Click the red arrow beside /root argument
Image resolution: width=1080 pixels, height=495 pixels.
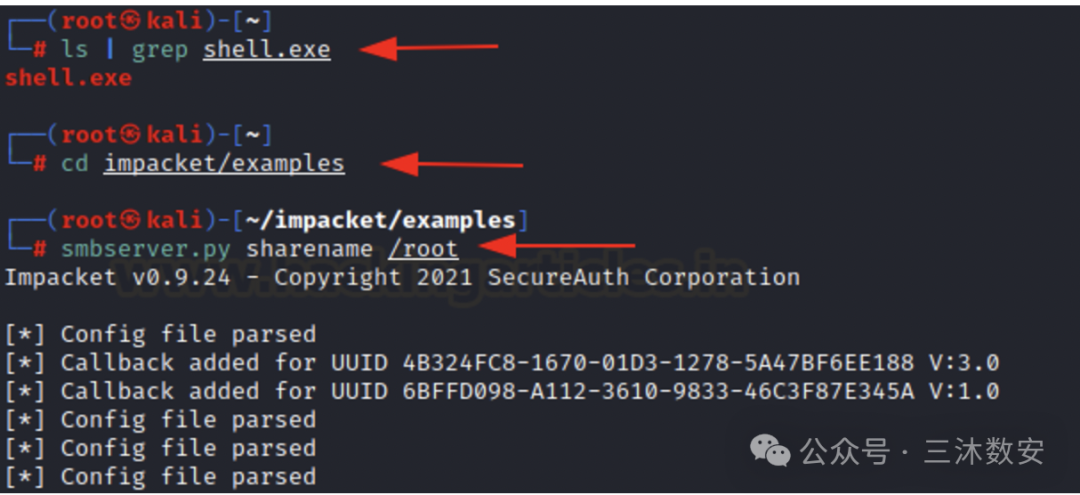557,245
